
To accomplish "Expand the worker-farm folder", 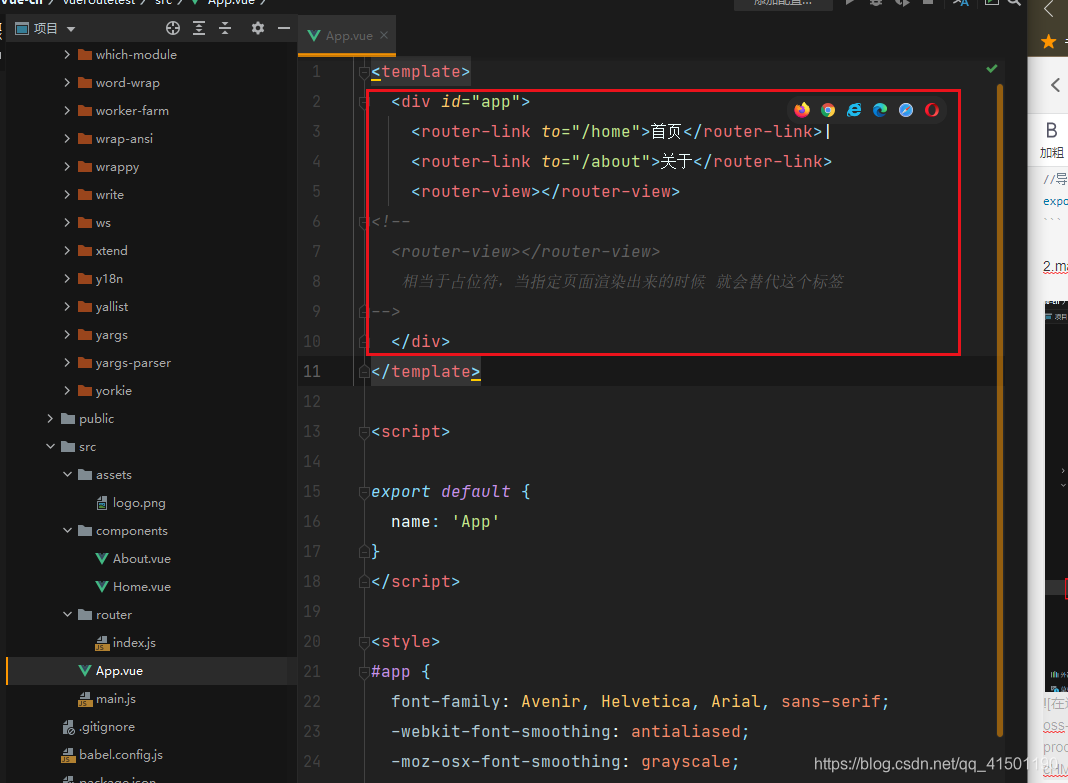I will tap(67, 110).
